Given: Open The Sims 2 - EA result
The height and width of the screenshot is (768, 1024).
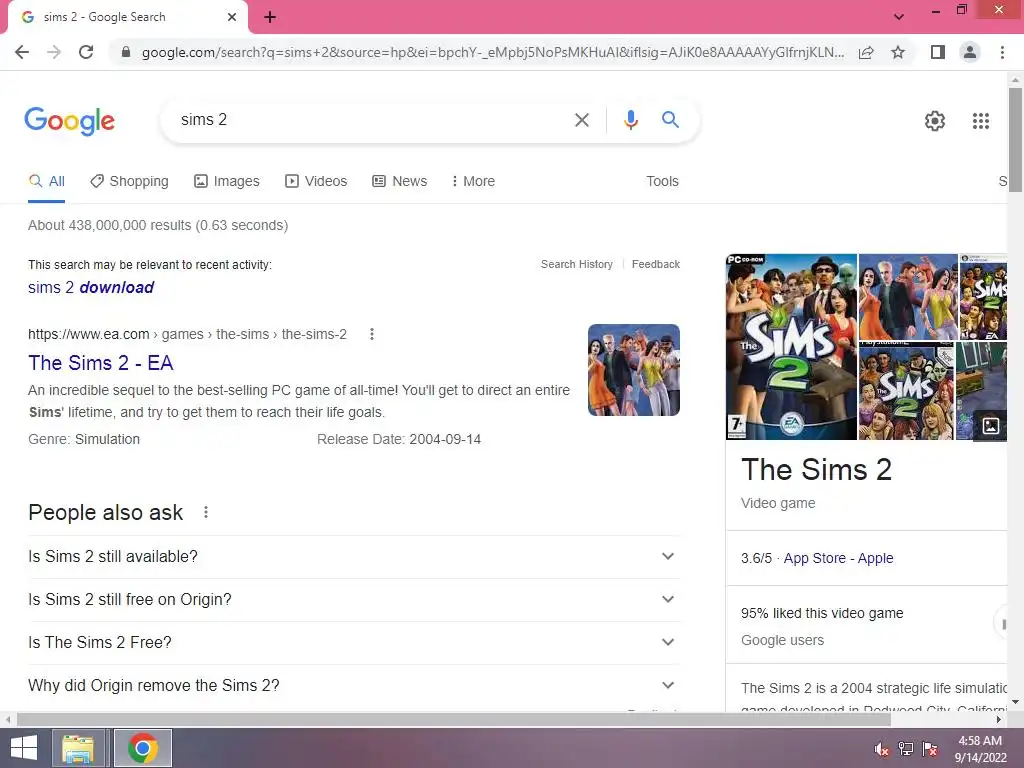Looking at the screenshot, I should point(101,362).
